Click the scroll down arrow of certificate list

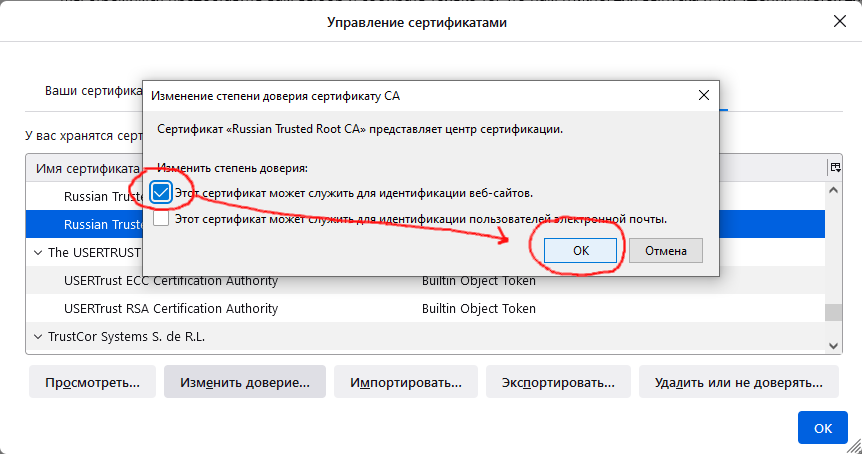[x=833, y=346]
